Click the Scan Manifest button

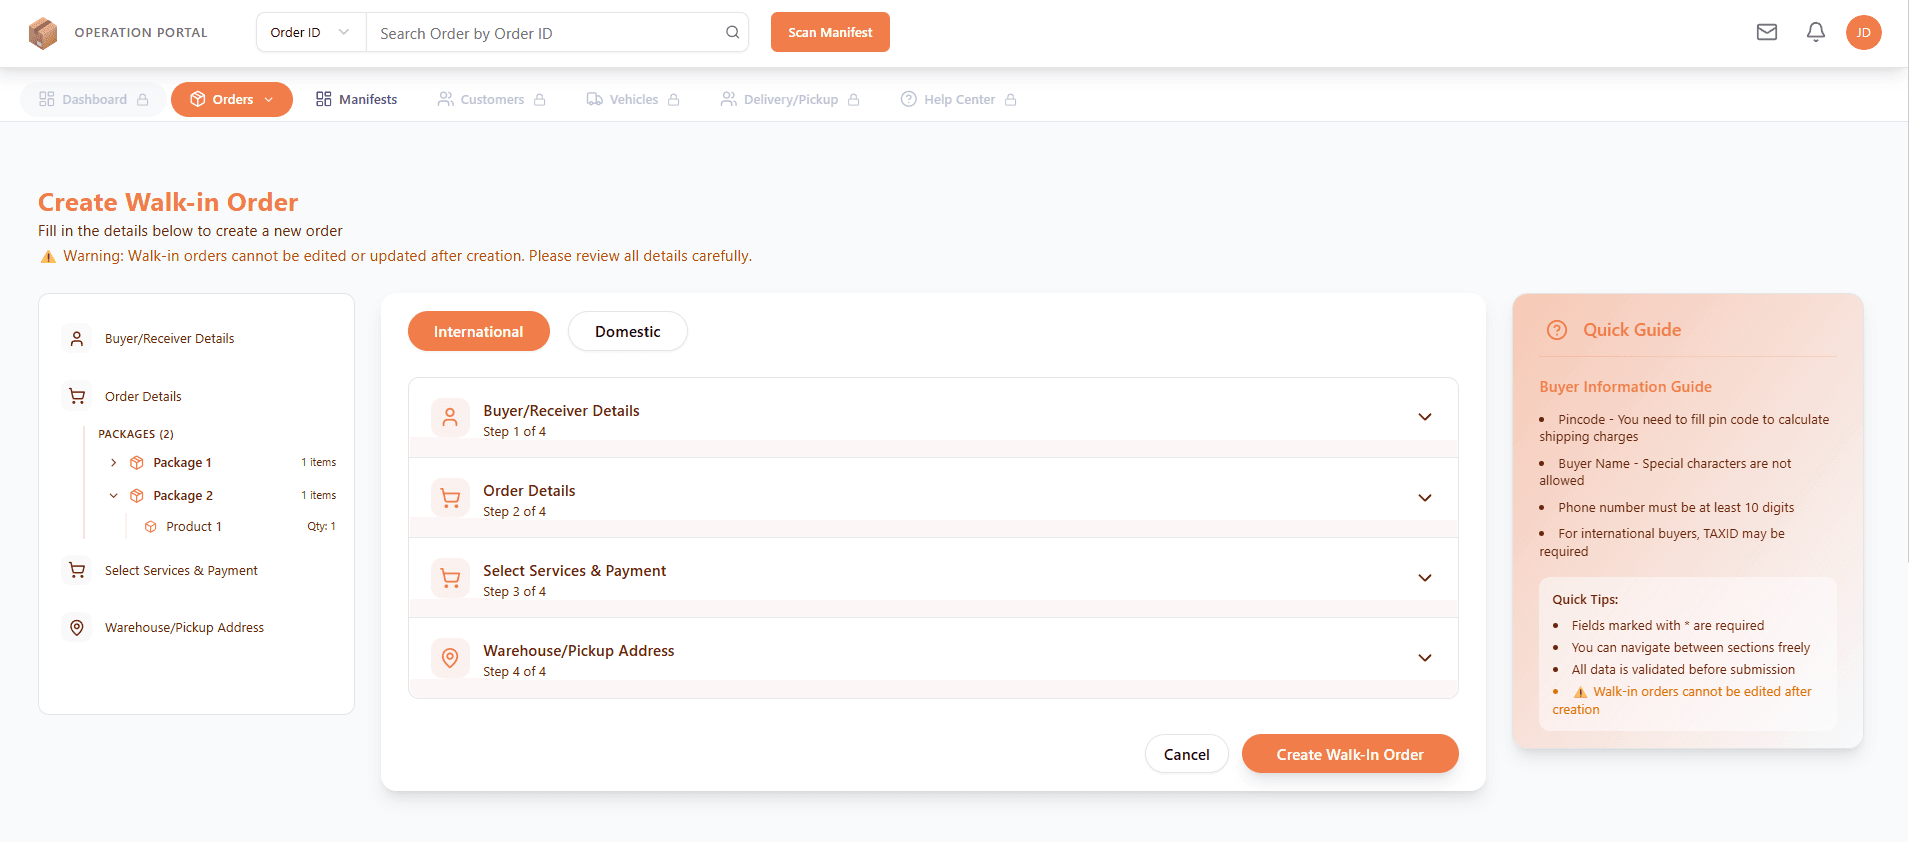pyautogui.click(x=830, y=32)
